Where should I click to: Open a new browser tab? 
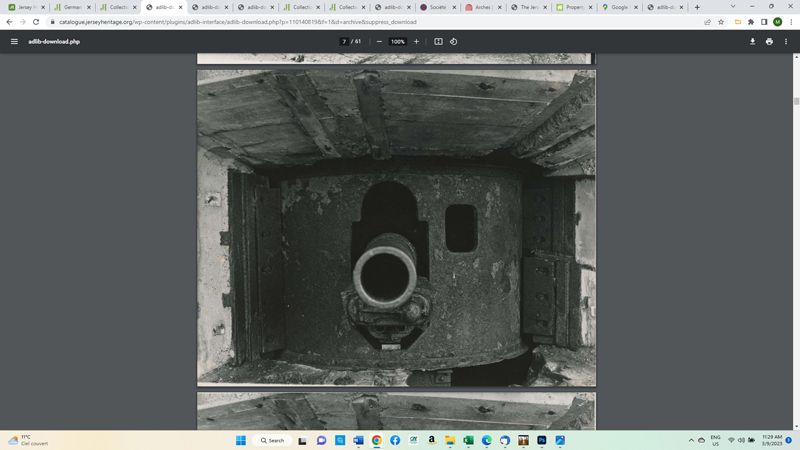pyautogui.click(x=697, y=7)
